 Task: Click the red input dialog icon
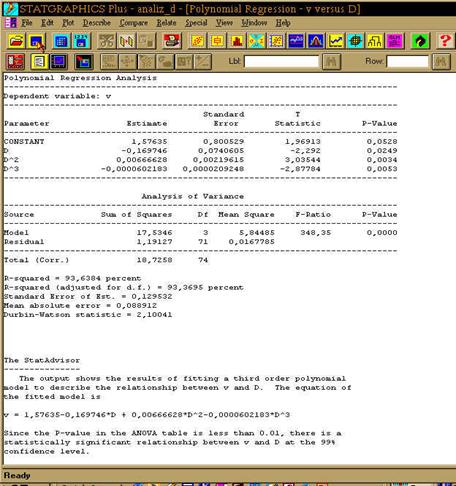tap(15, 62)
